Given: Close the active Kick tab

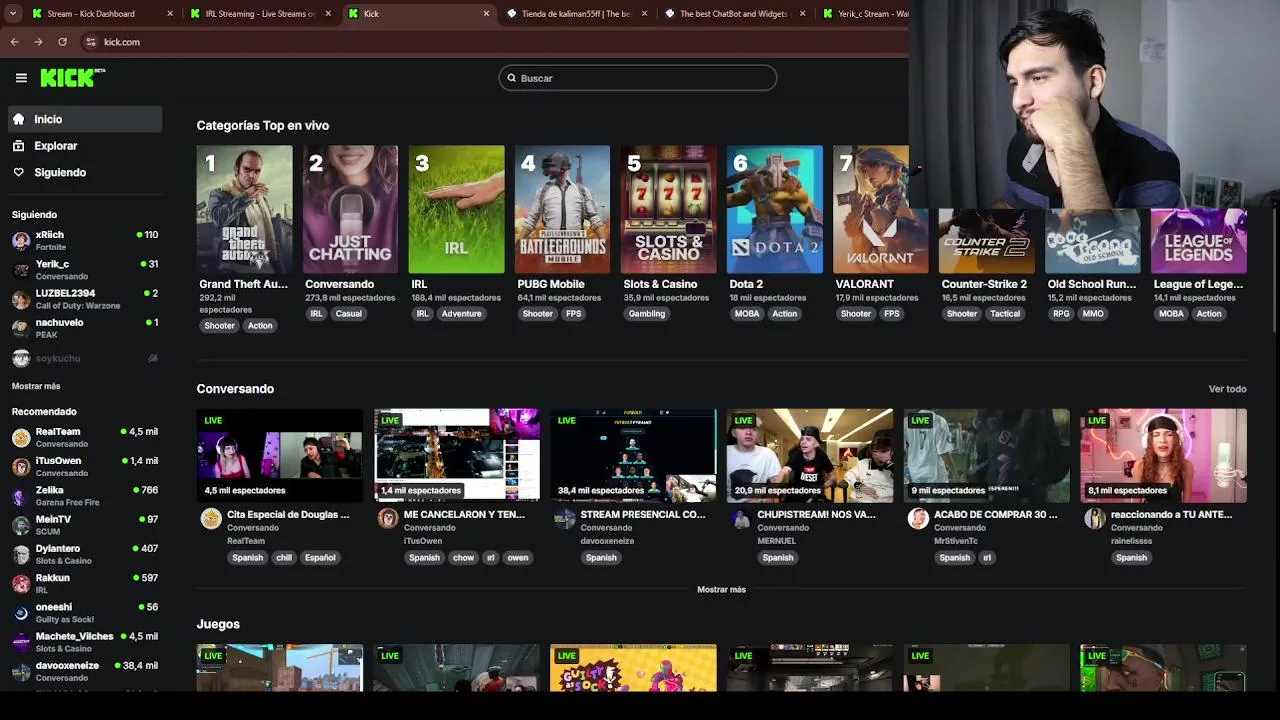Looking at the screenshot, I should tap(486, 14).
